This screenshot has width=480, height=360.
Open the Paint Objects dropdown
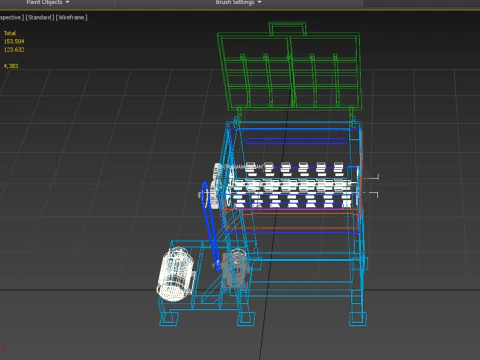click(x=48, y=2)
